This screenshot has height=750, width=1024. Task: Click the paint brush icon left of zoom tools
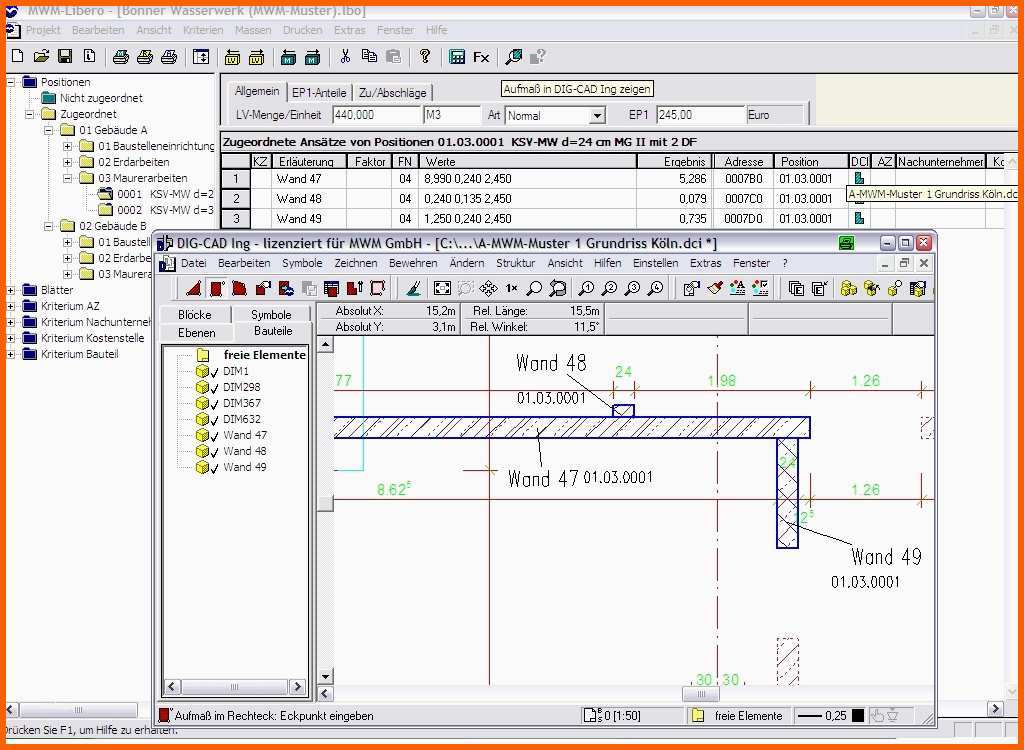coord(413,288)
